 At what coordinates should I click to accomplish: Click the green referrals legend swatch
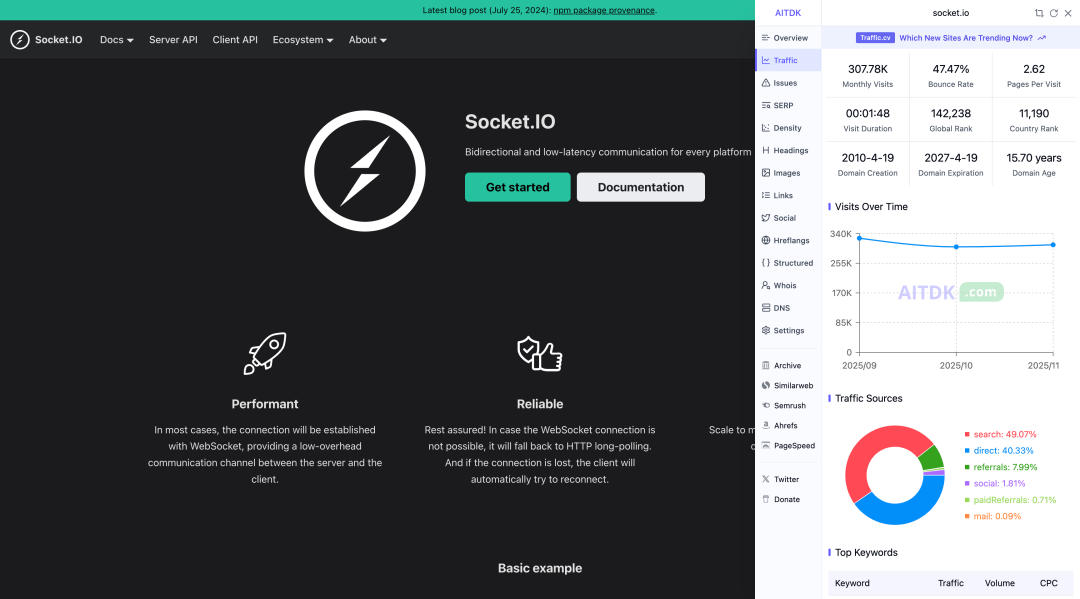coord(967,467)
